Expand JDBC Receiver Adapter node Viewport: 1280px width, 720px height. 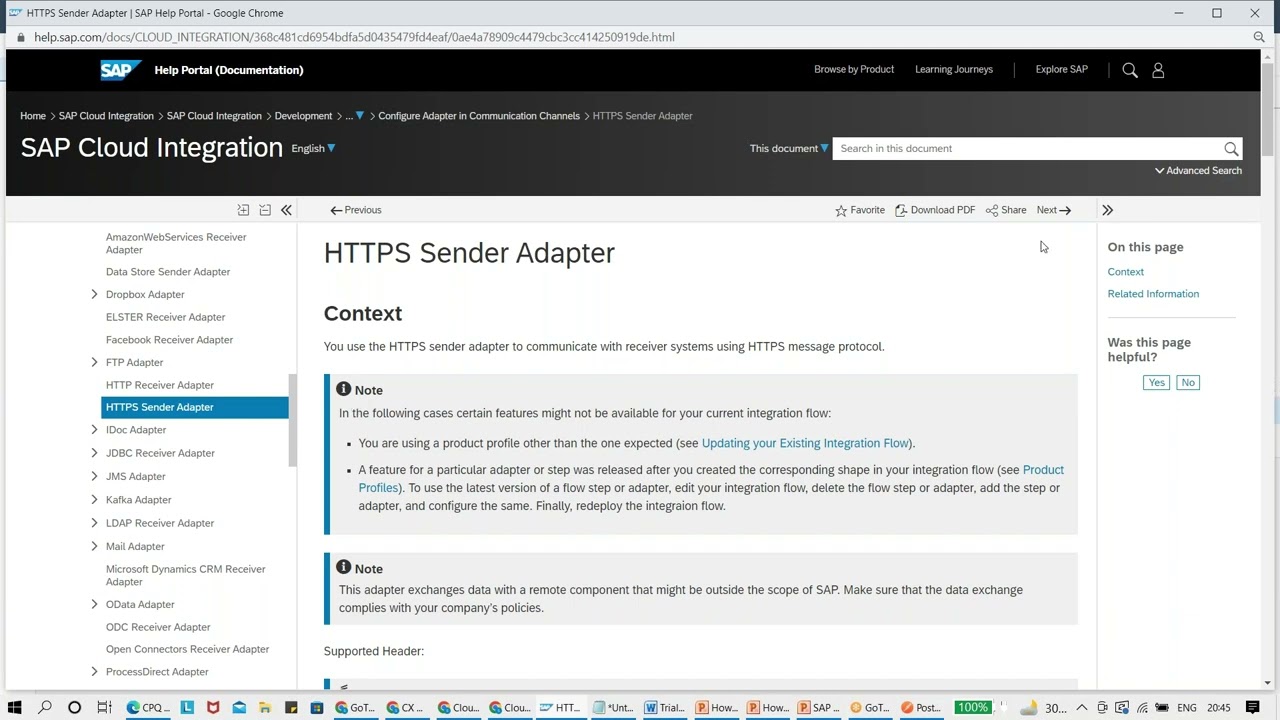tap(95, 453)
